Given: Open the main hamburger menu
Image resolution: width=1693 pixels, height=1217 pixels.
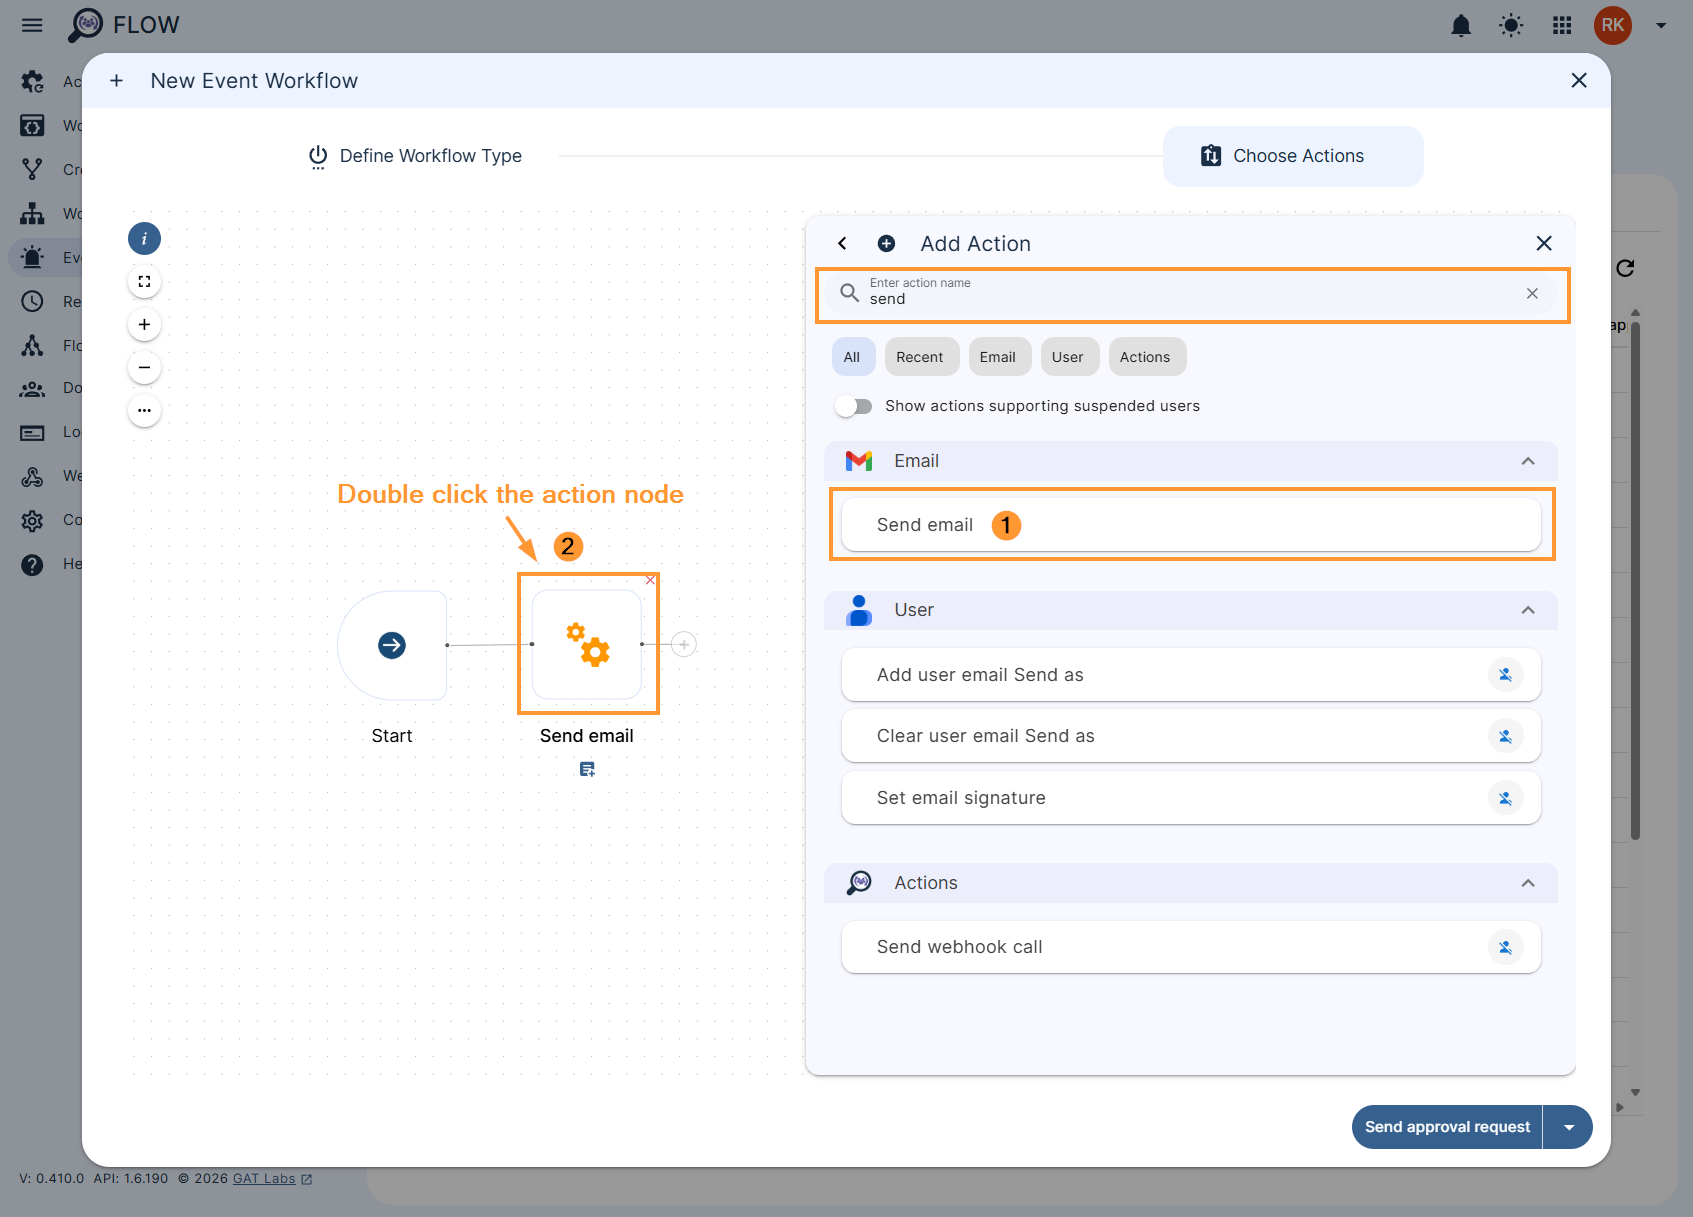Looking at the screenshot, I should click(31, 24).
